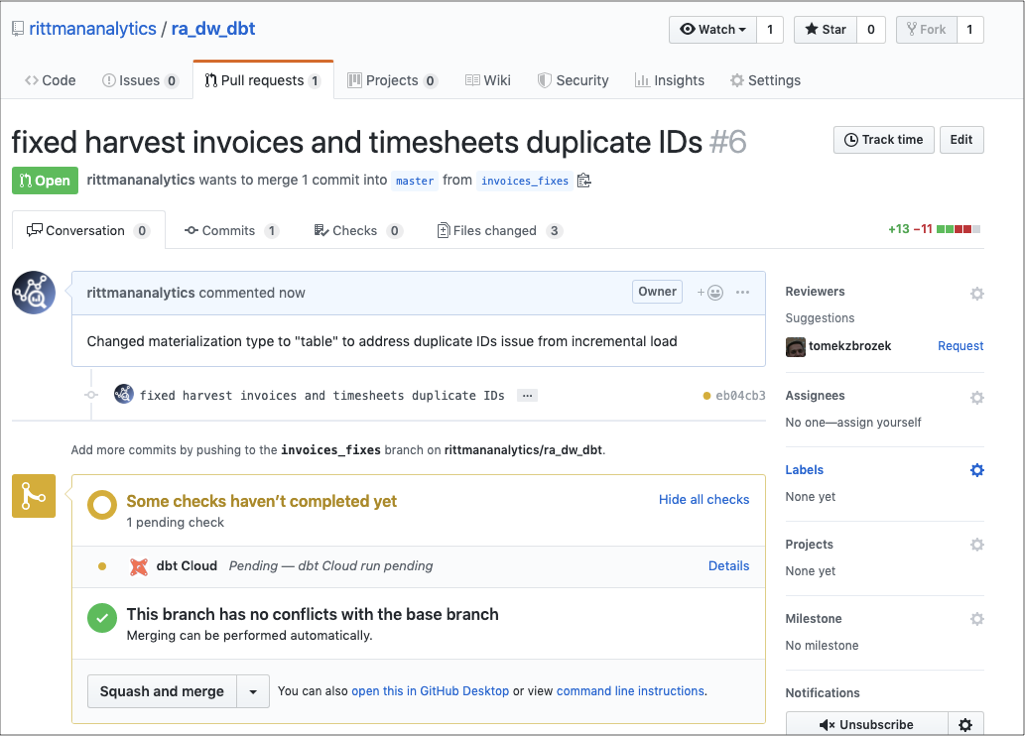The height and width of the screenshot is (736, 1025).
Task: Open Projects sidebar gear settings
Action: tap(977, 544)
